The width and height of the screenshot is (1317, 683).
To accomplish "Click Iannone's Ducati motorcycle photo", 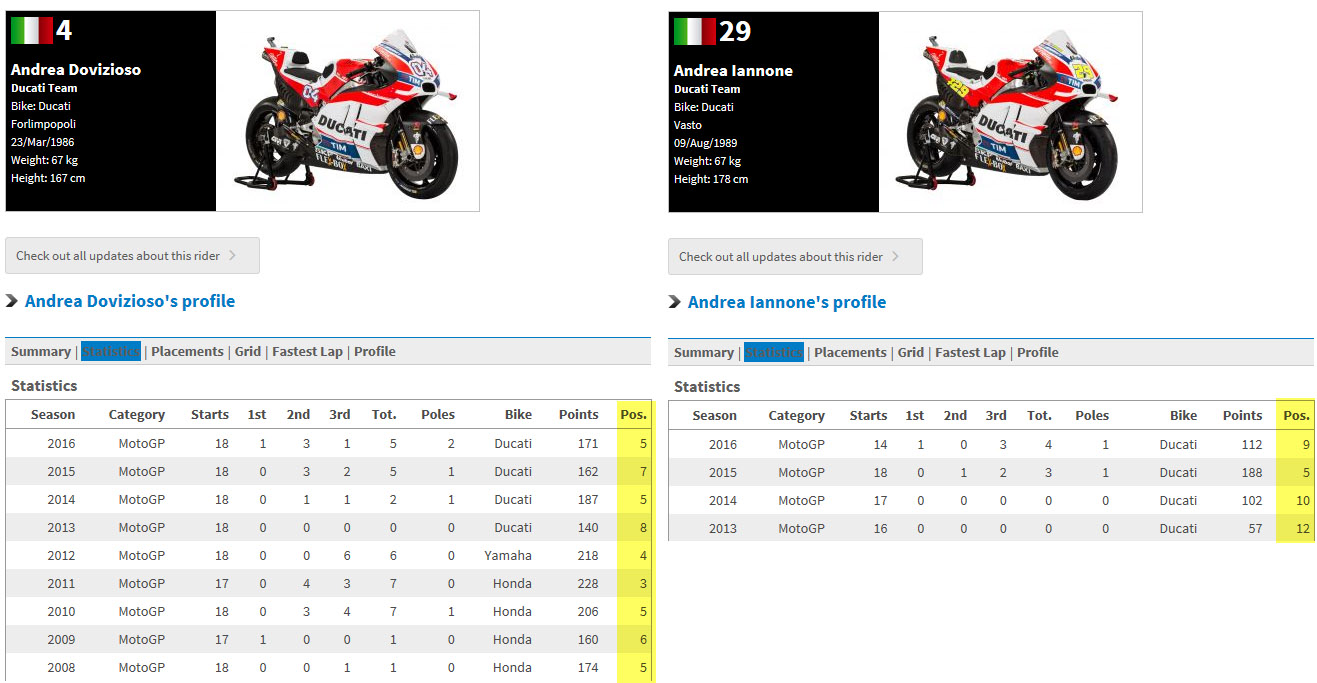I will (x=1010, y=112).
